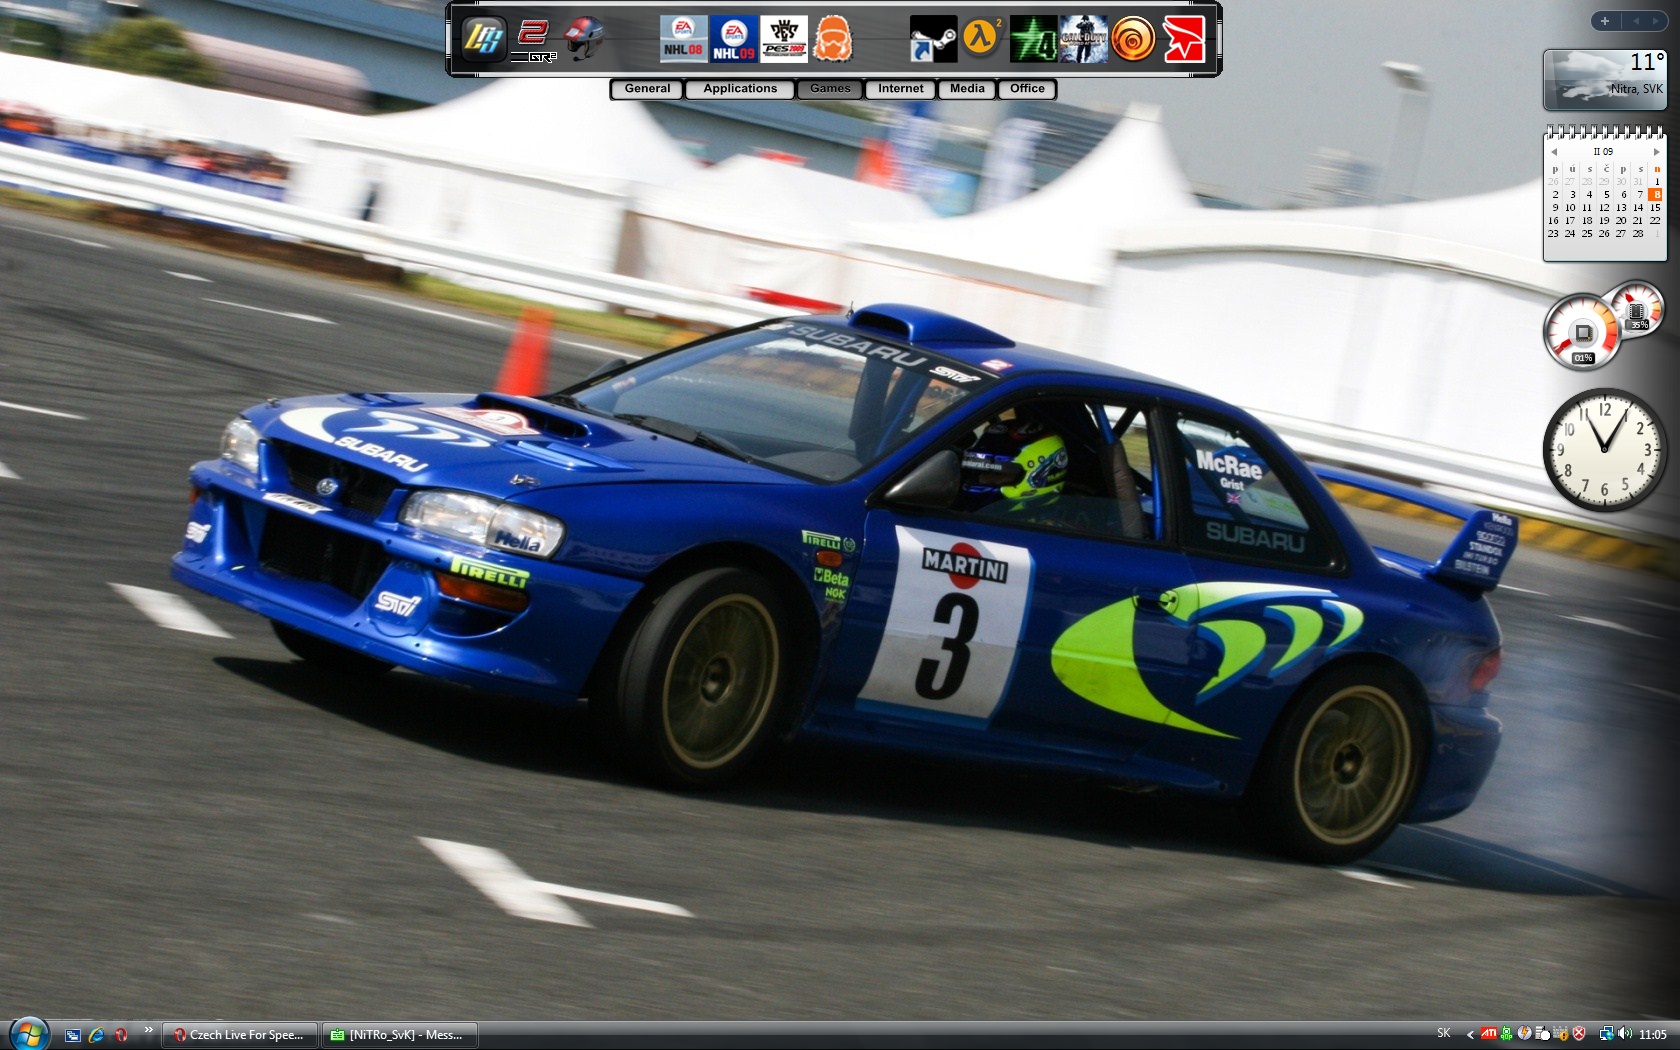Open Internet Explorer from Quick Launch

click(96, 1035)
